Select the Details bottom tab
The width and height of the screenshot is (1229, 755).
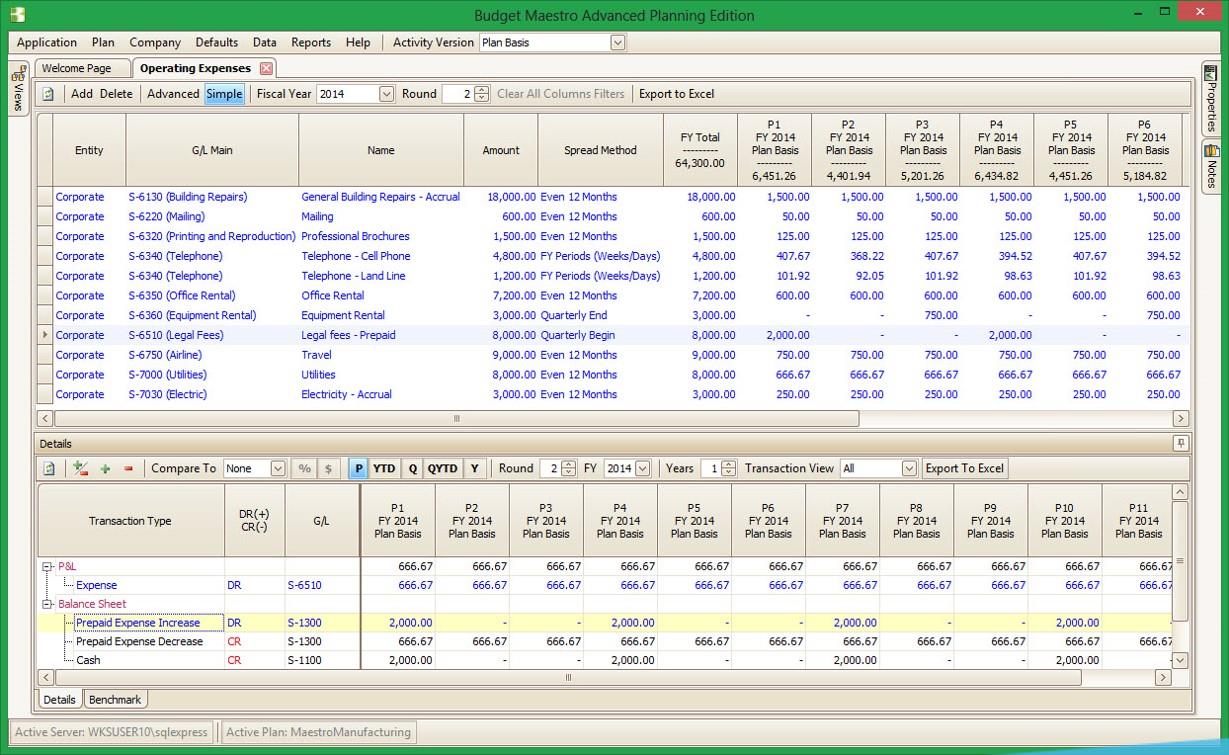click(x=59, y=700)
